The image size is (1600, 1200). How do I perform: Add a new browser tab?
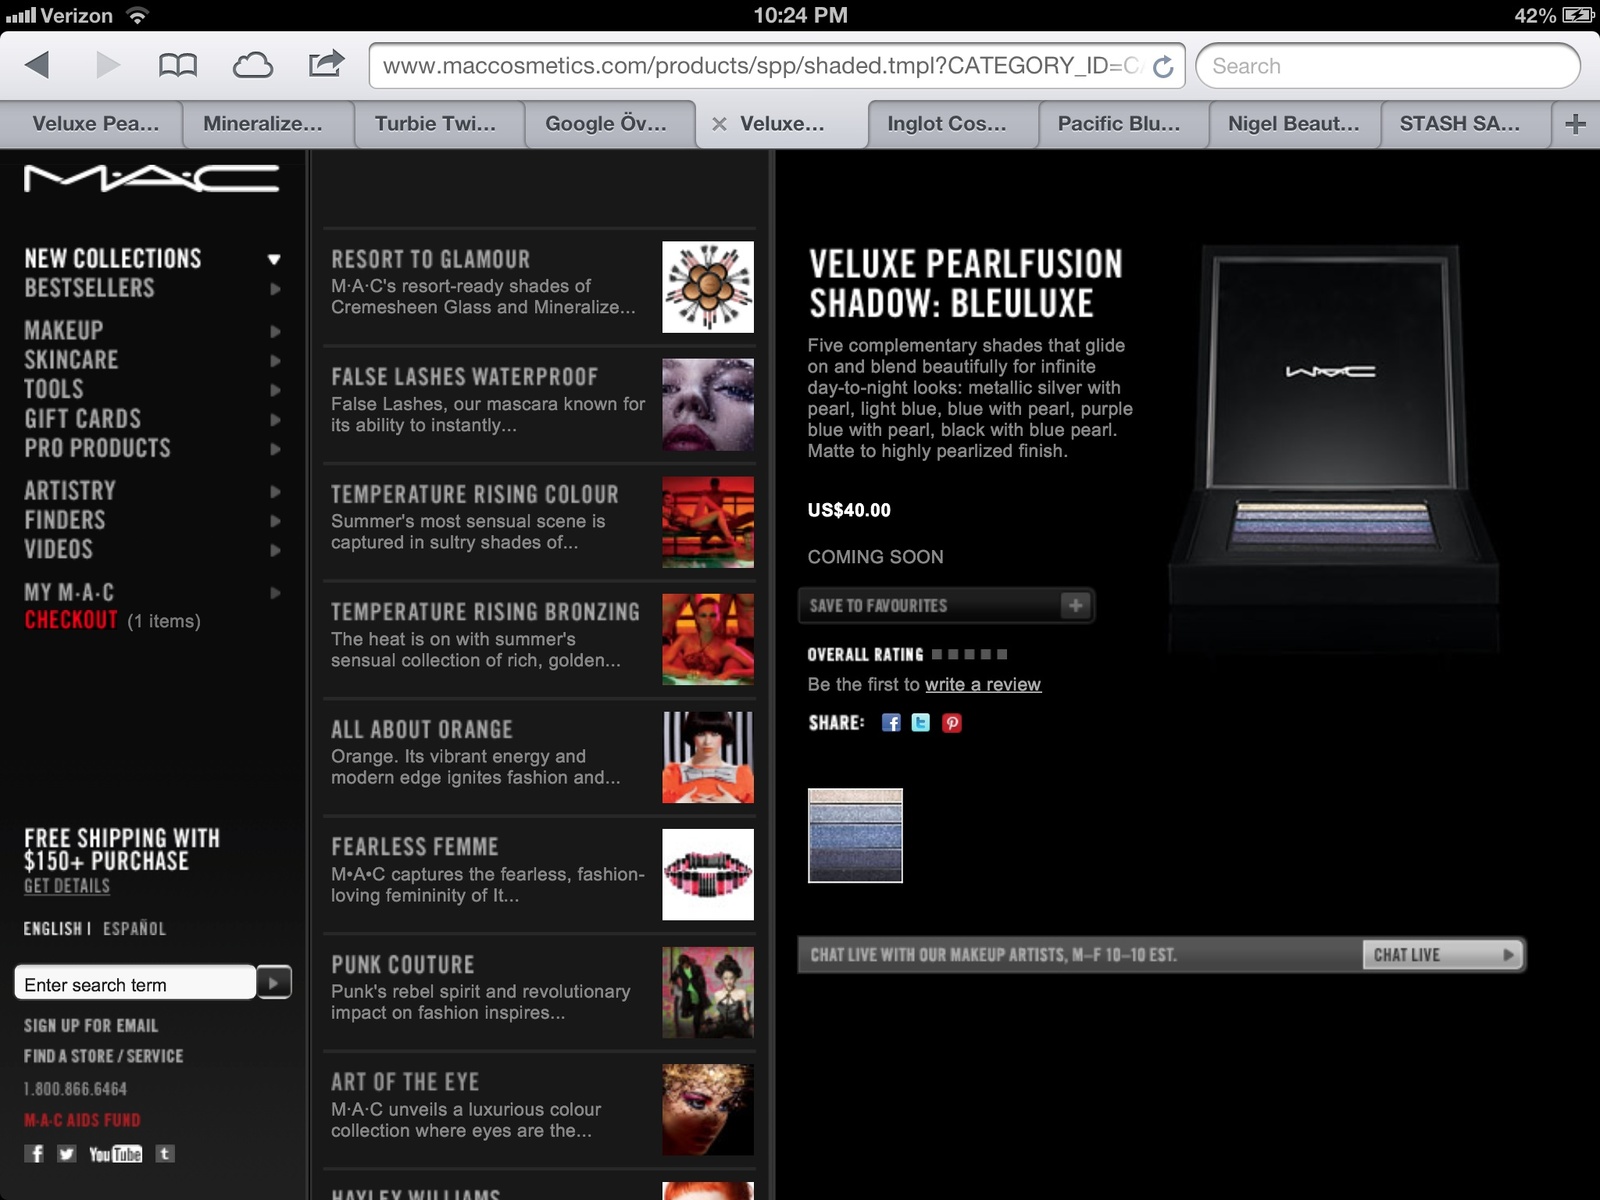click(1575, 124)
